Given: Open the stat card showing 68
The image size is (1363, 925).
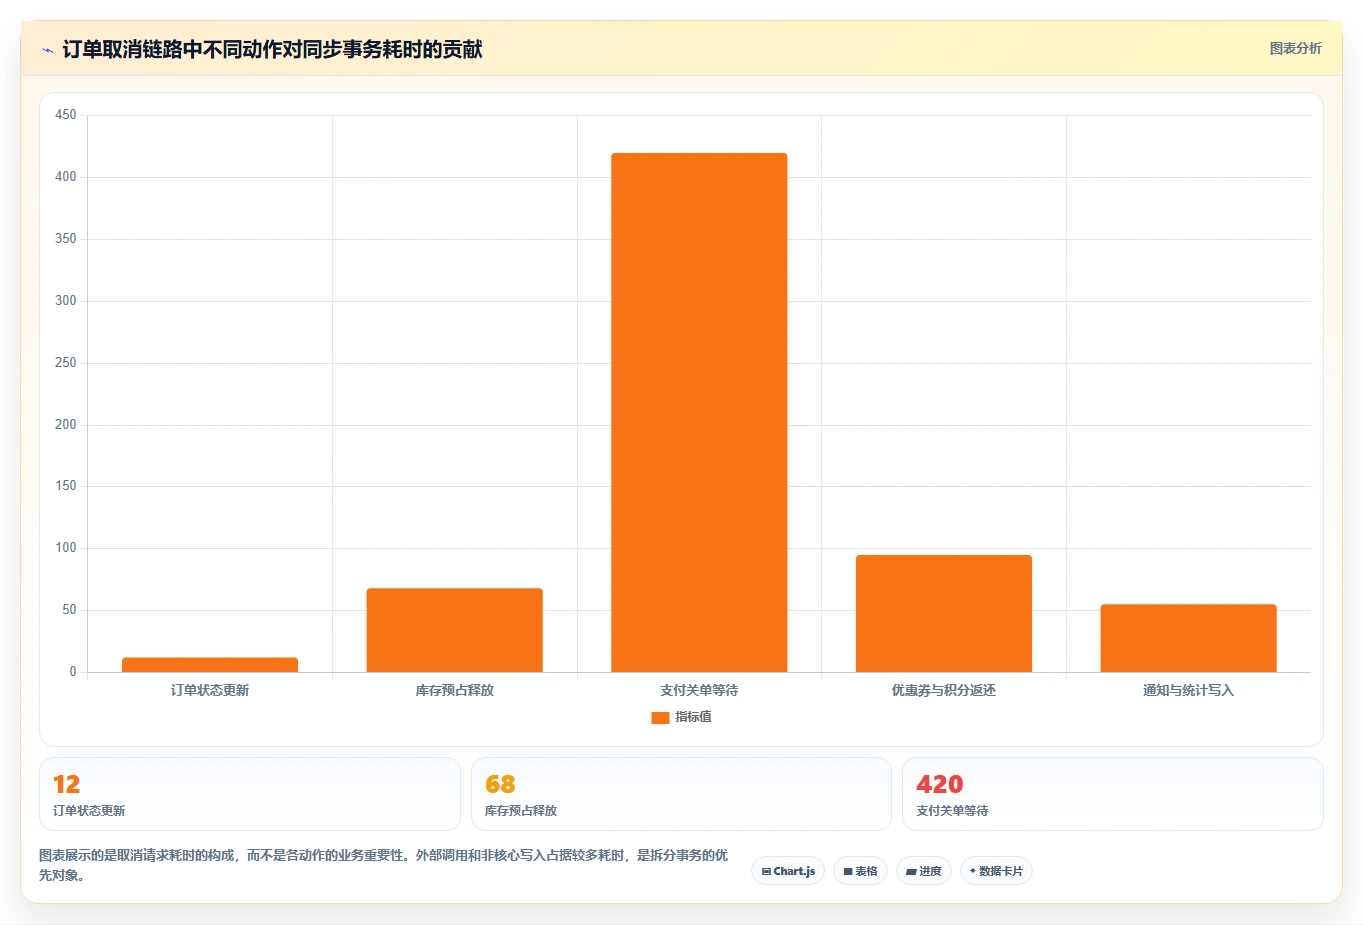Looking at the screenshot, I should pos(681,794).
